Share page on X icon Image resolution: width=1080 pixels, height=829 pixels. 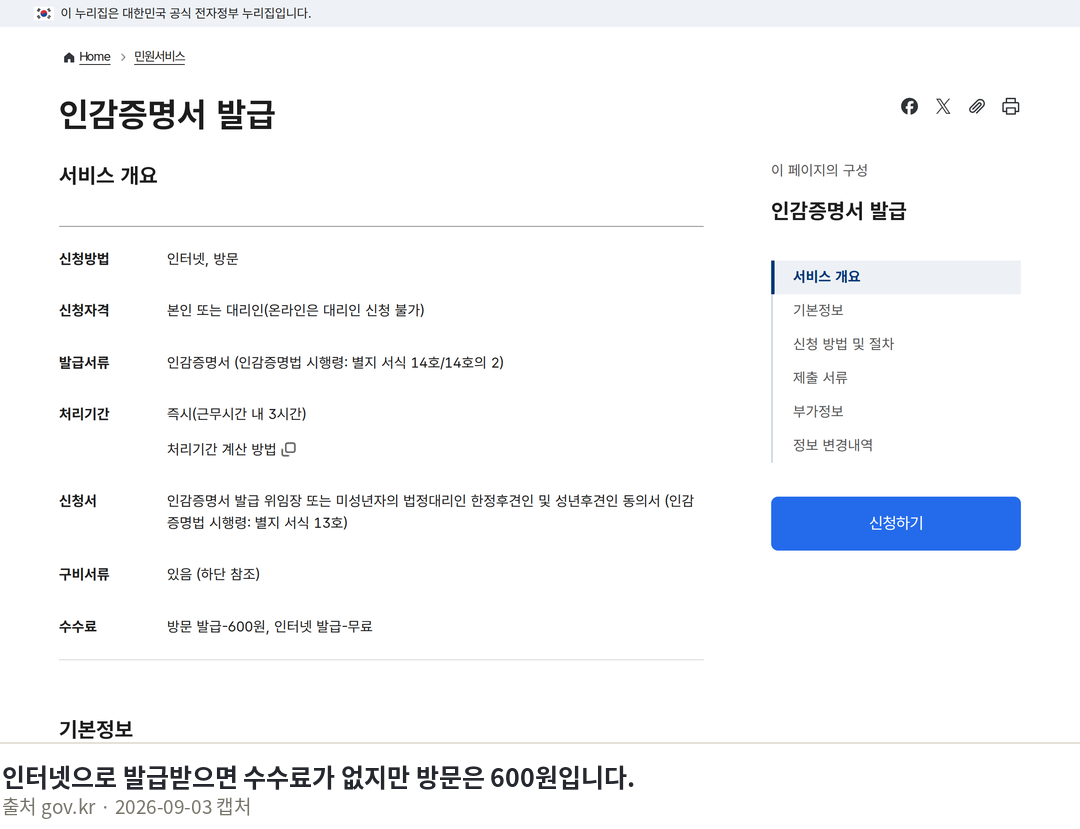943,106
